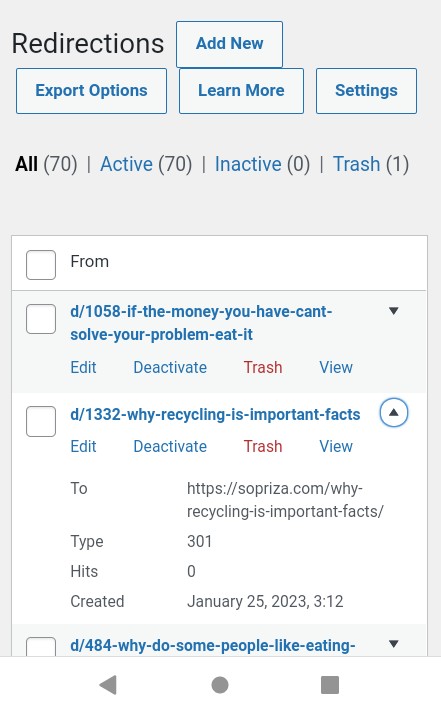Open the d/1332-why-recycling-is-important-facts link

pos(215,414)
